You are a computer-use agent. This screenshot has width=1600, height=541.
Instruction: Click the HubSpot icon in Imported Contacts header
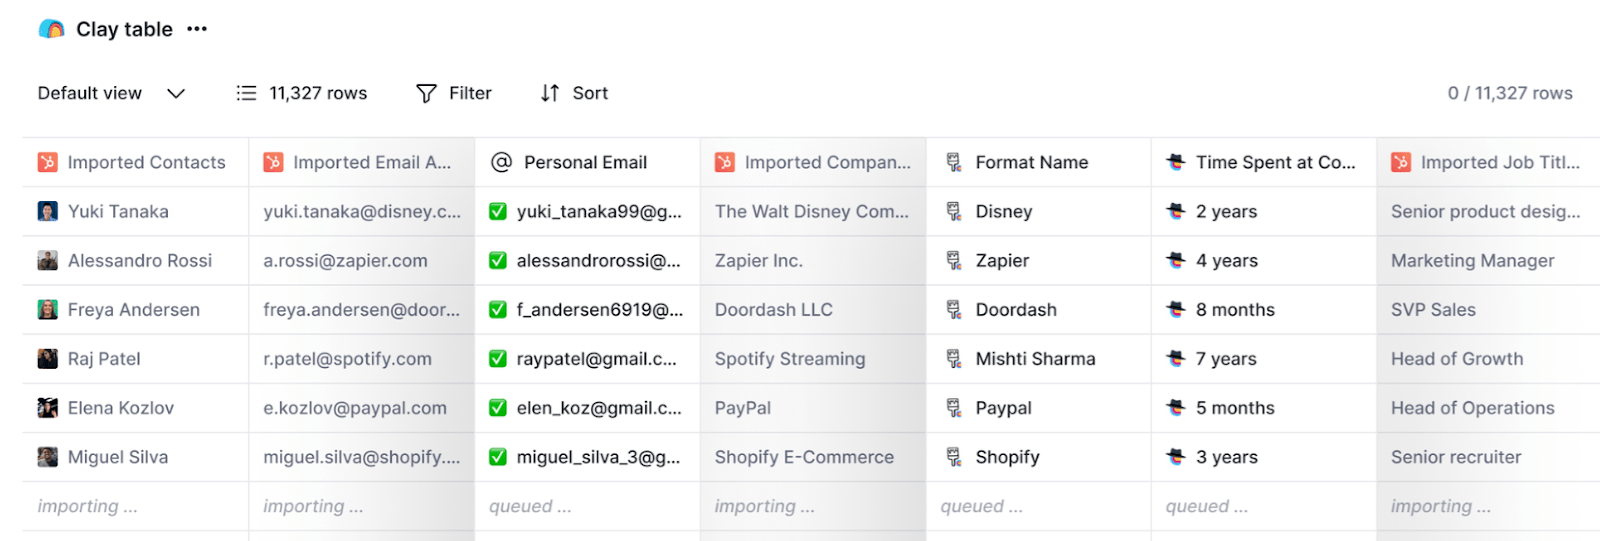pyautogui.click(x=47, y=162)
